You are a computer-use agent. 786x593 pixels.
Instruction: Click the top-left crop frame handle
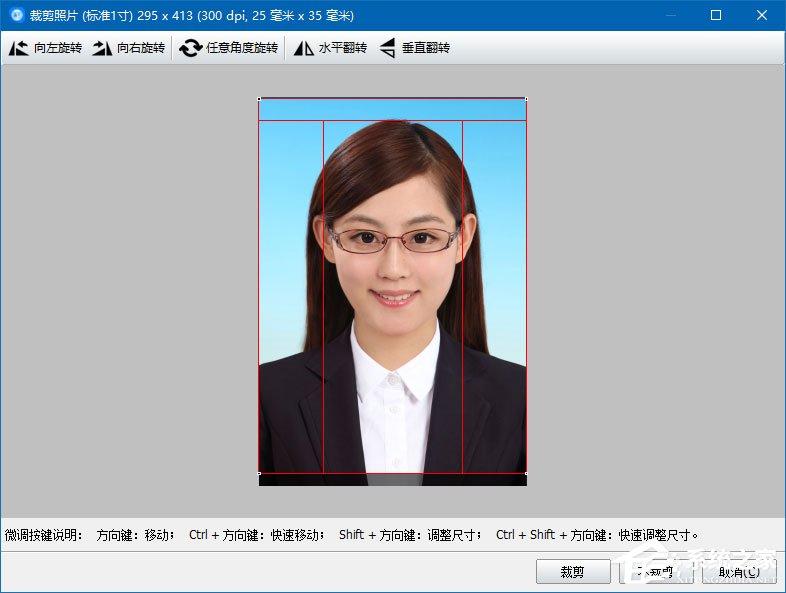coord(259,99)
